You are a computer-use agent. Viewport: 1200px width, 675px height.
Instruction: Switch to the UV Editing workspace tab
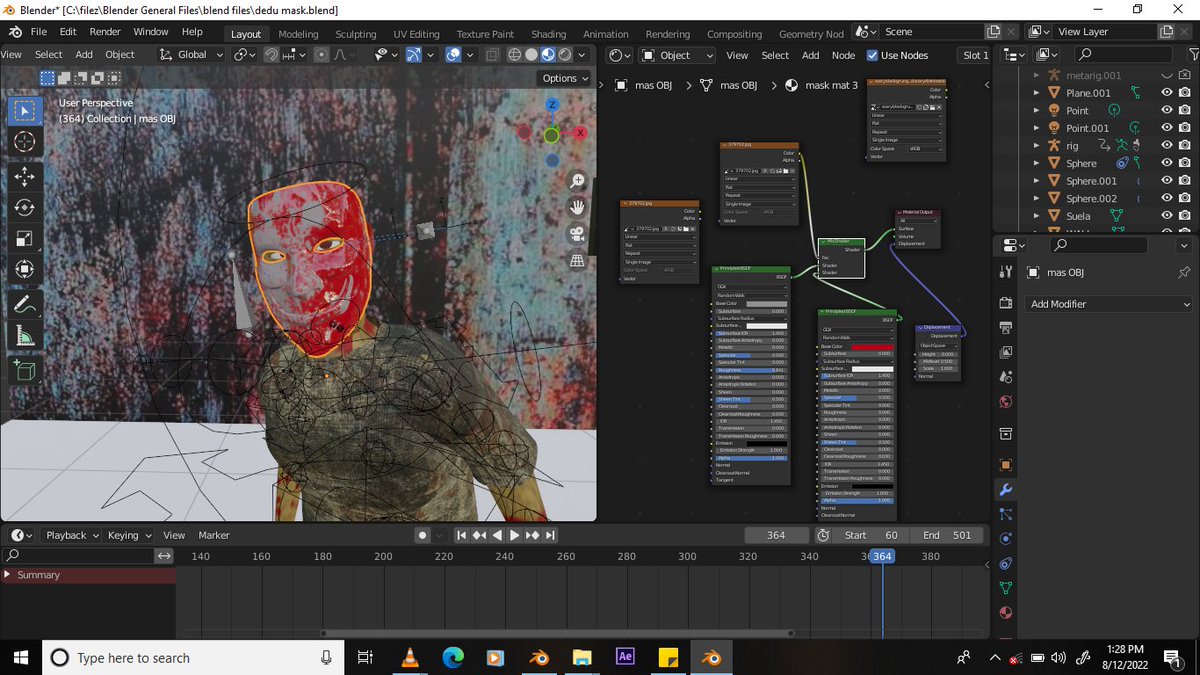point(416,33)
